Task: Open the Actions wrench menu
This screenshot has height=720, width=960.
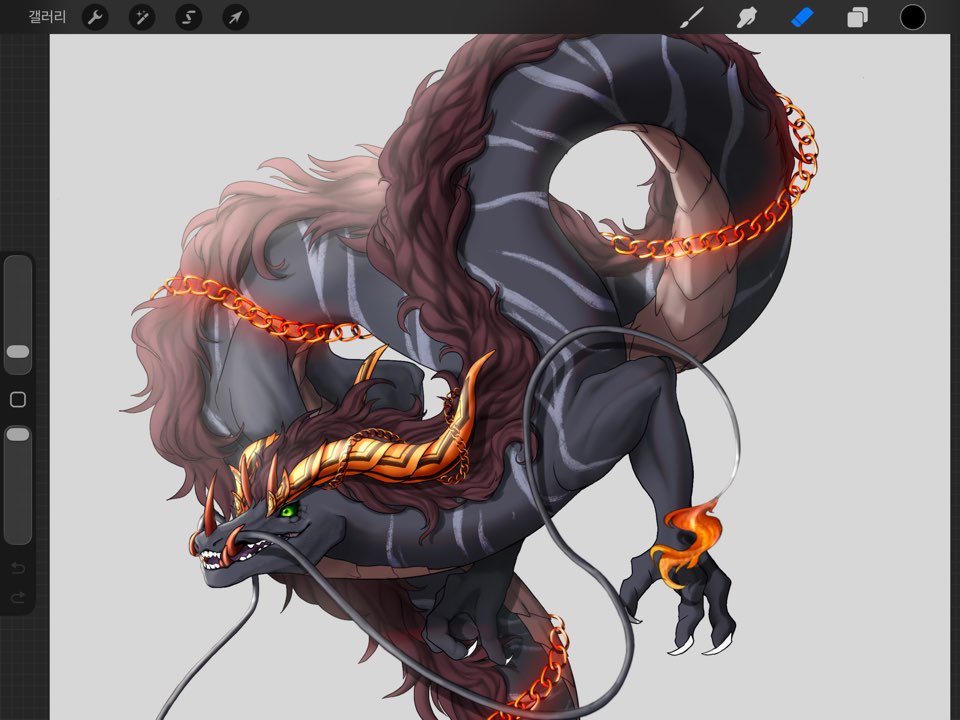Action: pyautogui.click(x=95, y=17)
